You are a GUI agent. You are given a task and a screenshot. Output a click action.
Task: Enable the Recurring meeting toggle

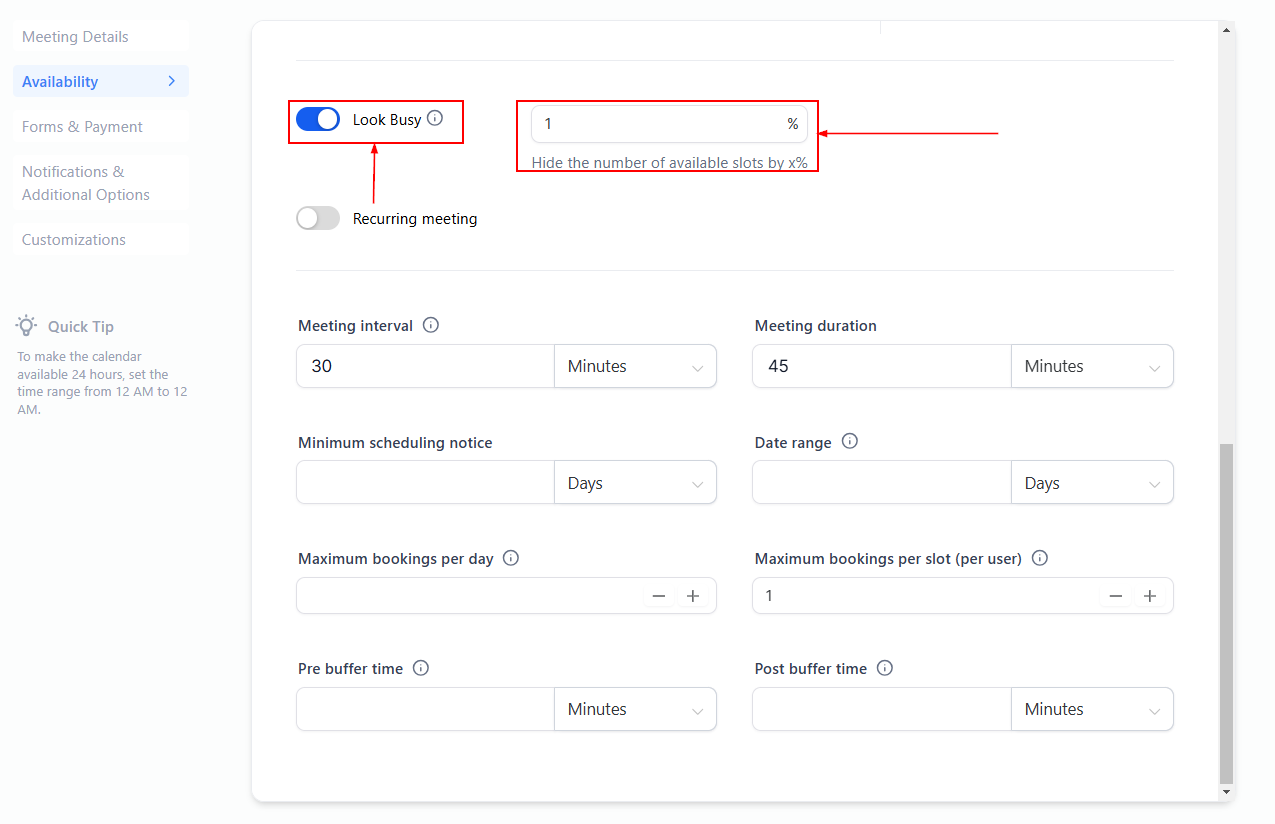click(x=318, y=218)
